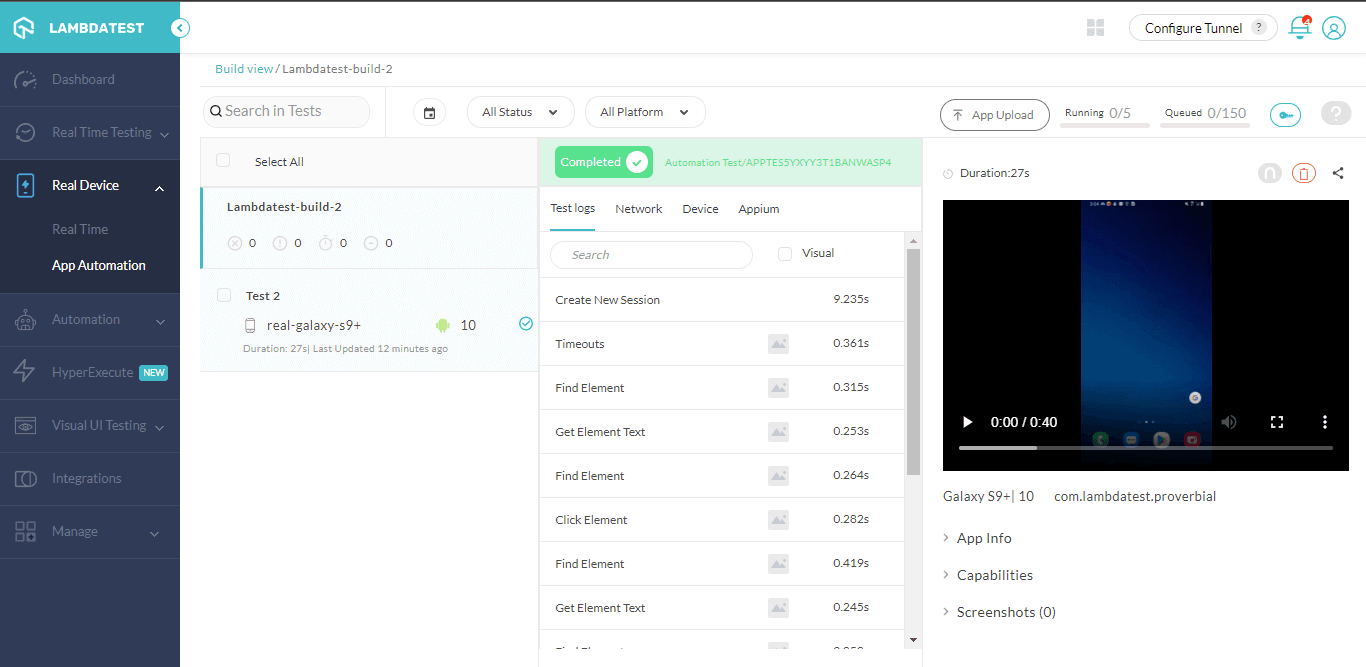Share the test session via share icon
Image resolution: width=1366 pixels, height=667 pixels.
tap(1338, 172)
